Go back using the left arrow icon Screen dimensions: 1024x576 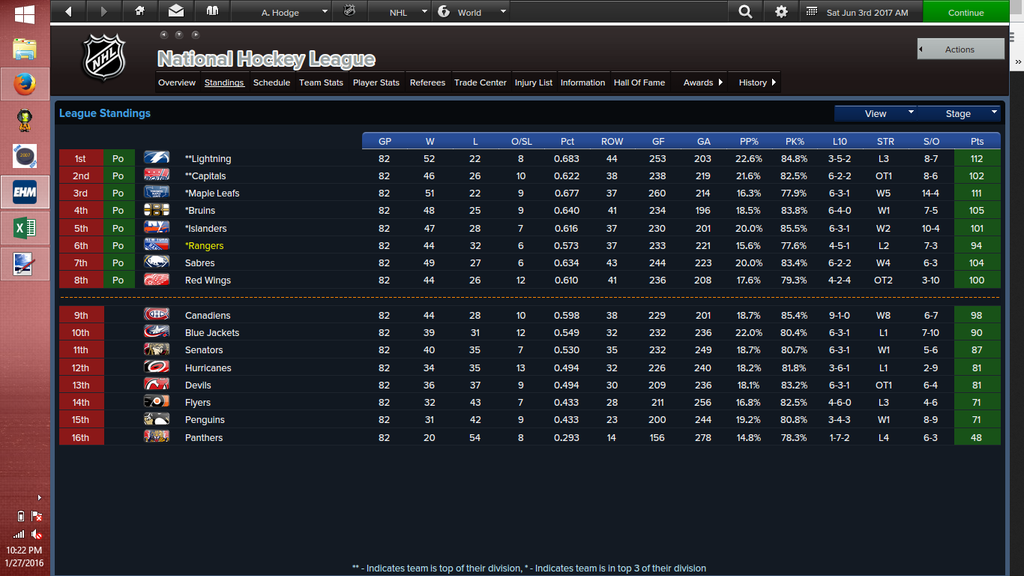[x=68, y=12]
